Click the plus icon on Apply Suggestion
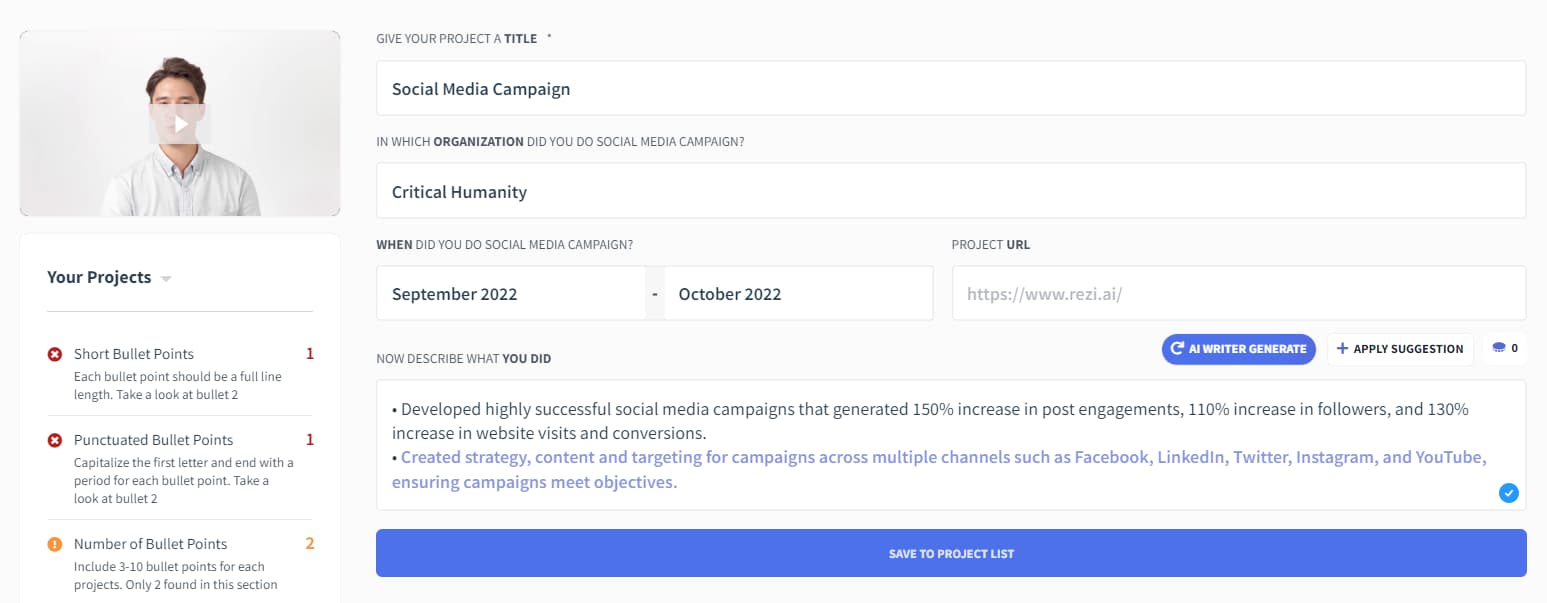 click(1342, 349)
